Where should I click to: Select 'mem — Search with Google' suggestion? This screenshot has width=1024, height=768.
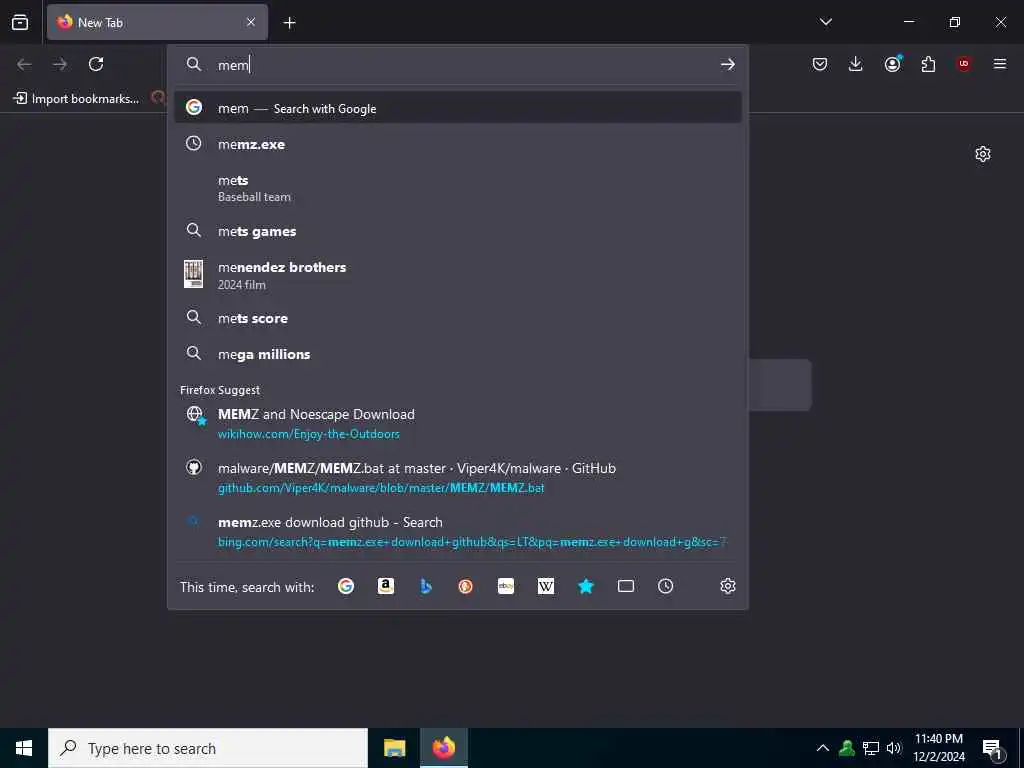458,108
